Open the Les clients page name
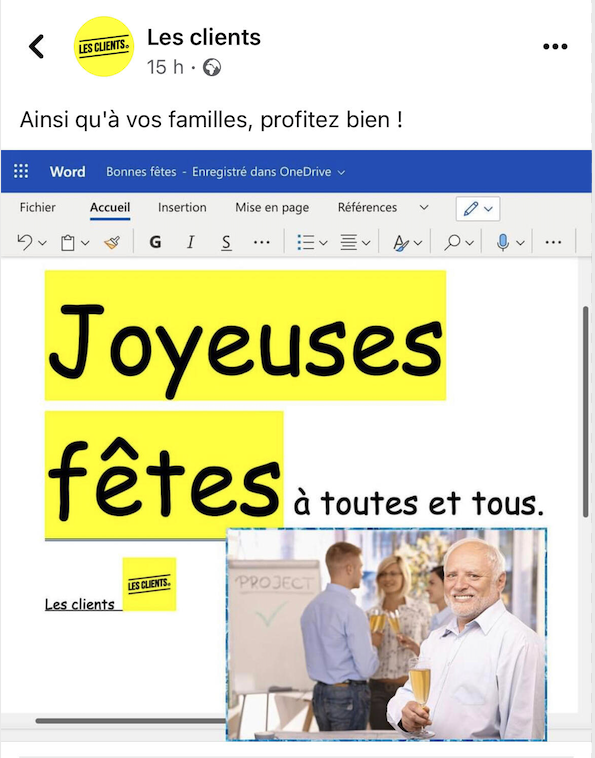The image size is (595, 758). (x=203, y=37)
